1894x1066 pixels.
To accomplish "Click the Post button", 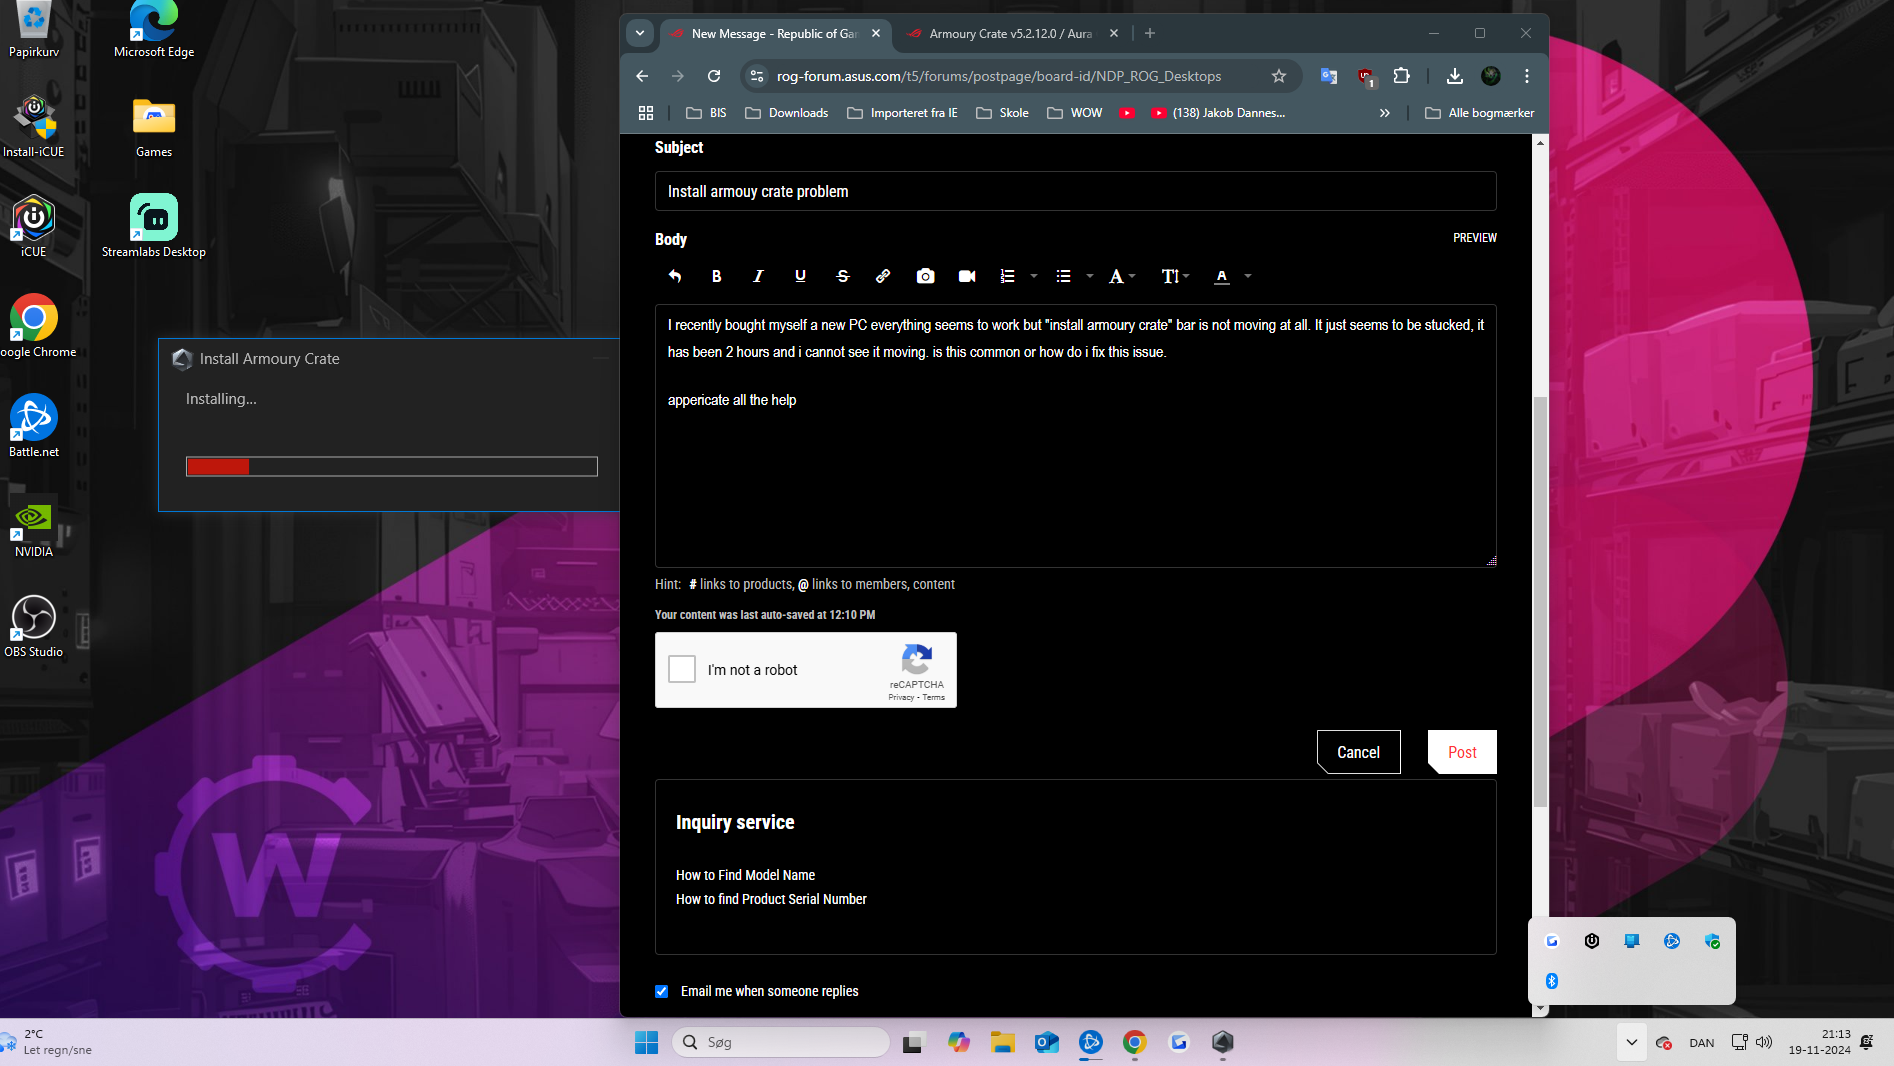I will (1462, 752).
